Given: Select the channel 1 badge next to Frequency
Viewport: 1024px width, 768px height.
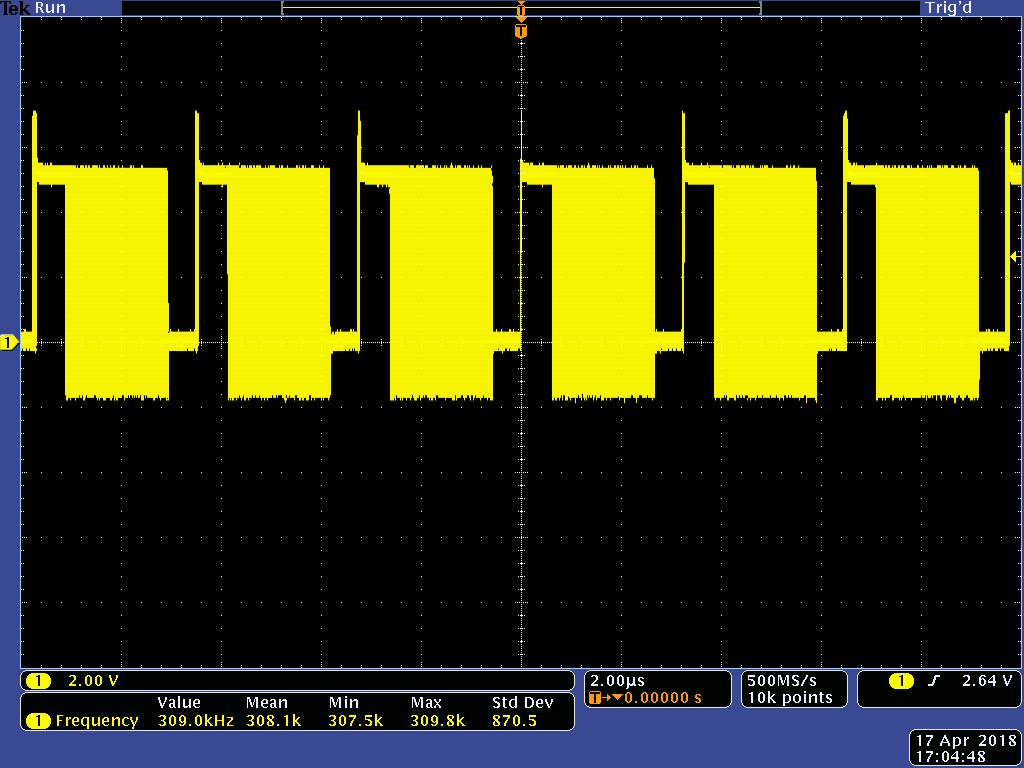Looking at the screenshot, I should point(38,721).
